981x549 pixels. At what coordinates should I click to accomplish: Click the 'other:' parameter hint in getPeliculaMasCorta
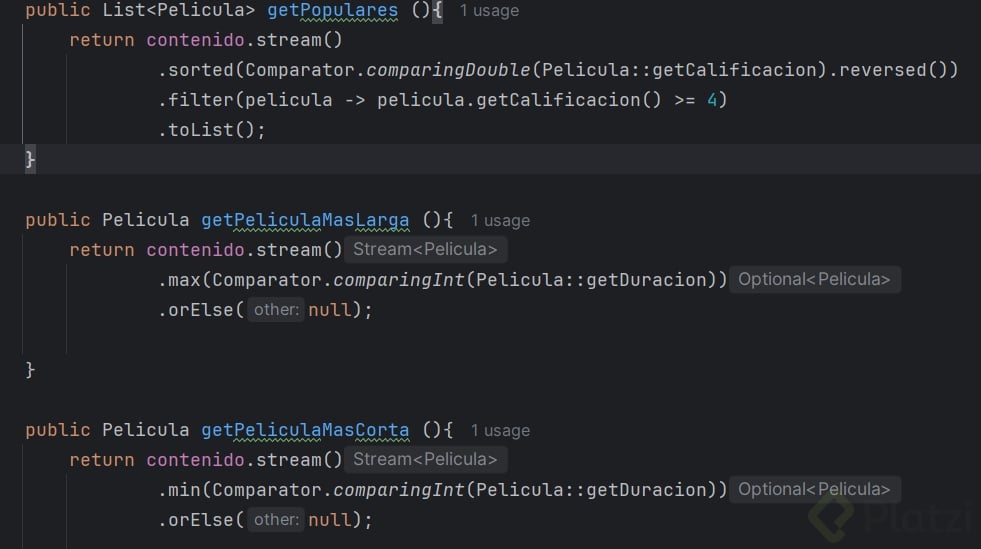coord(276,520)
